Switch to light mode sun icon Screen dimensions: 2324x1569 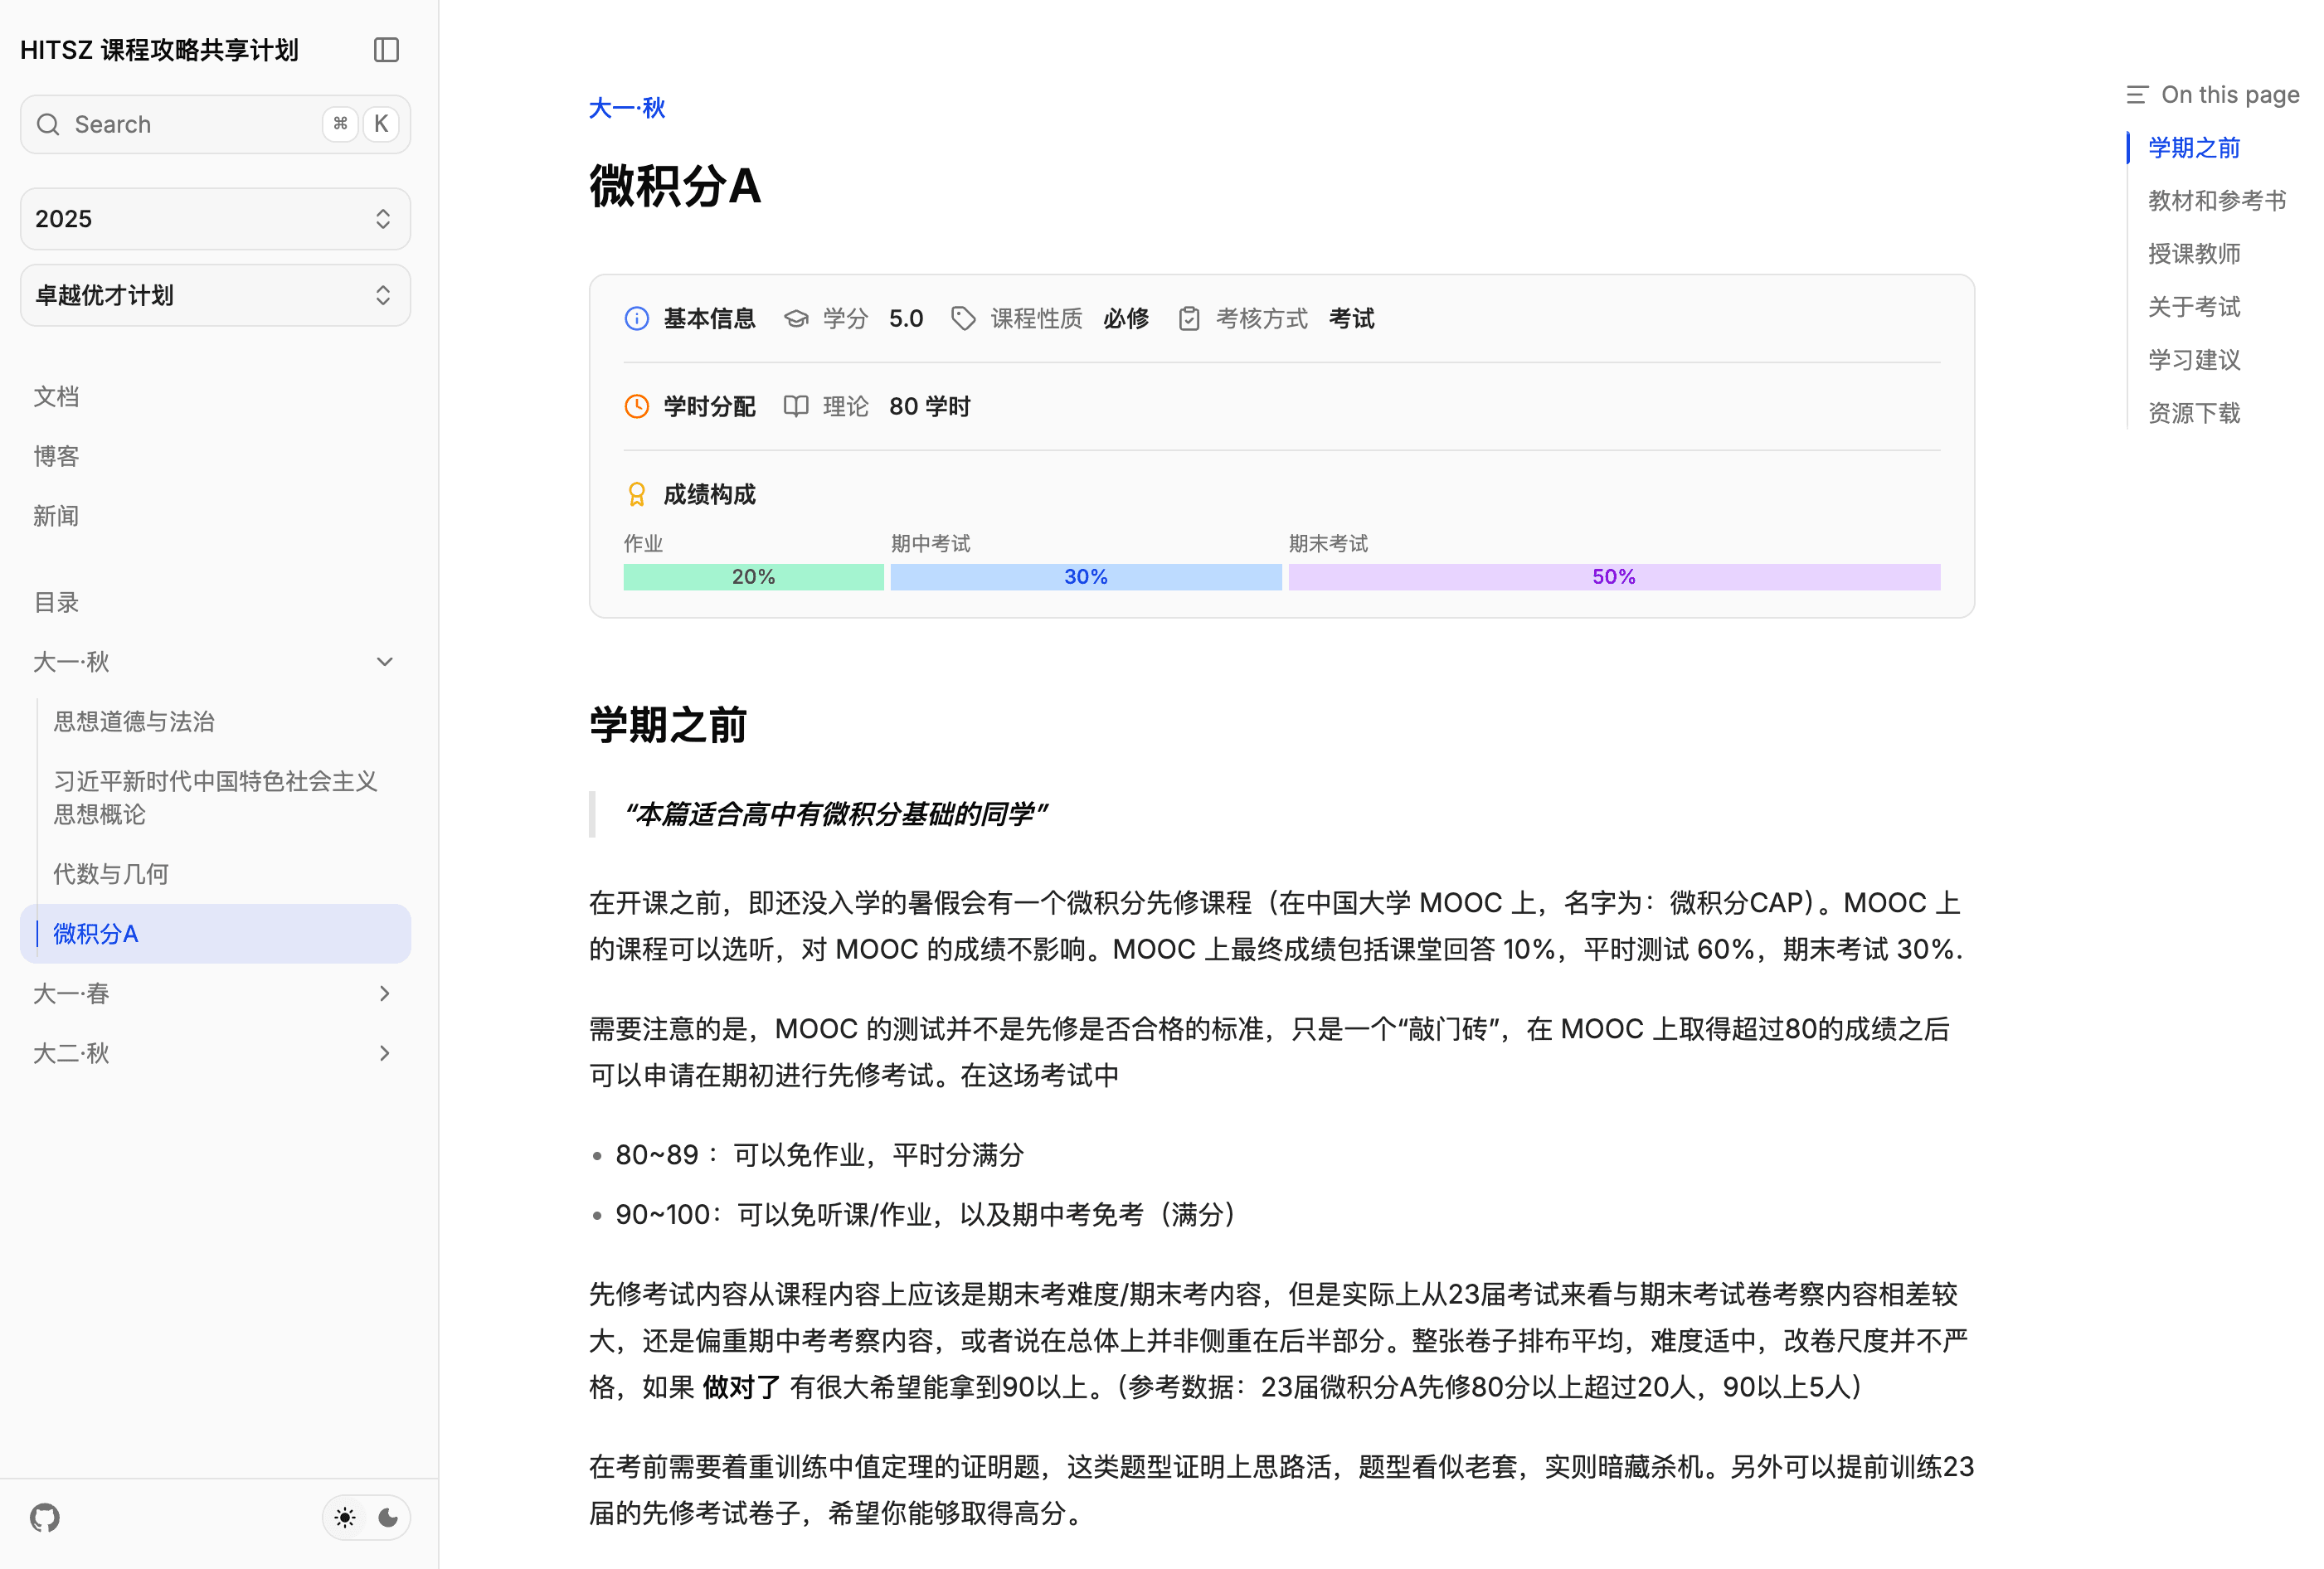pyautogui.click(x=345, y=1518)
